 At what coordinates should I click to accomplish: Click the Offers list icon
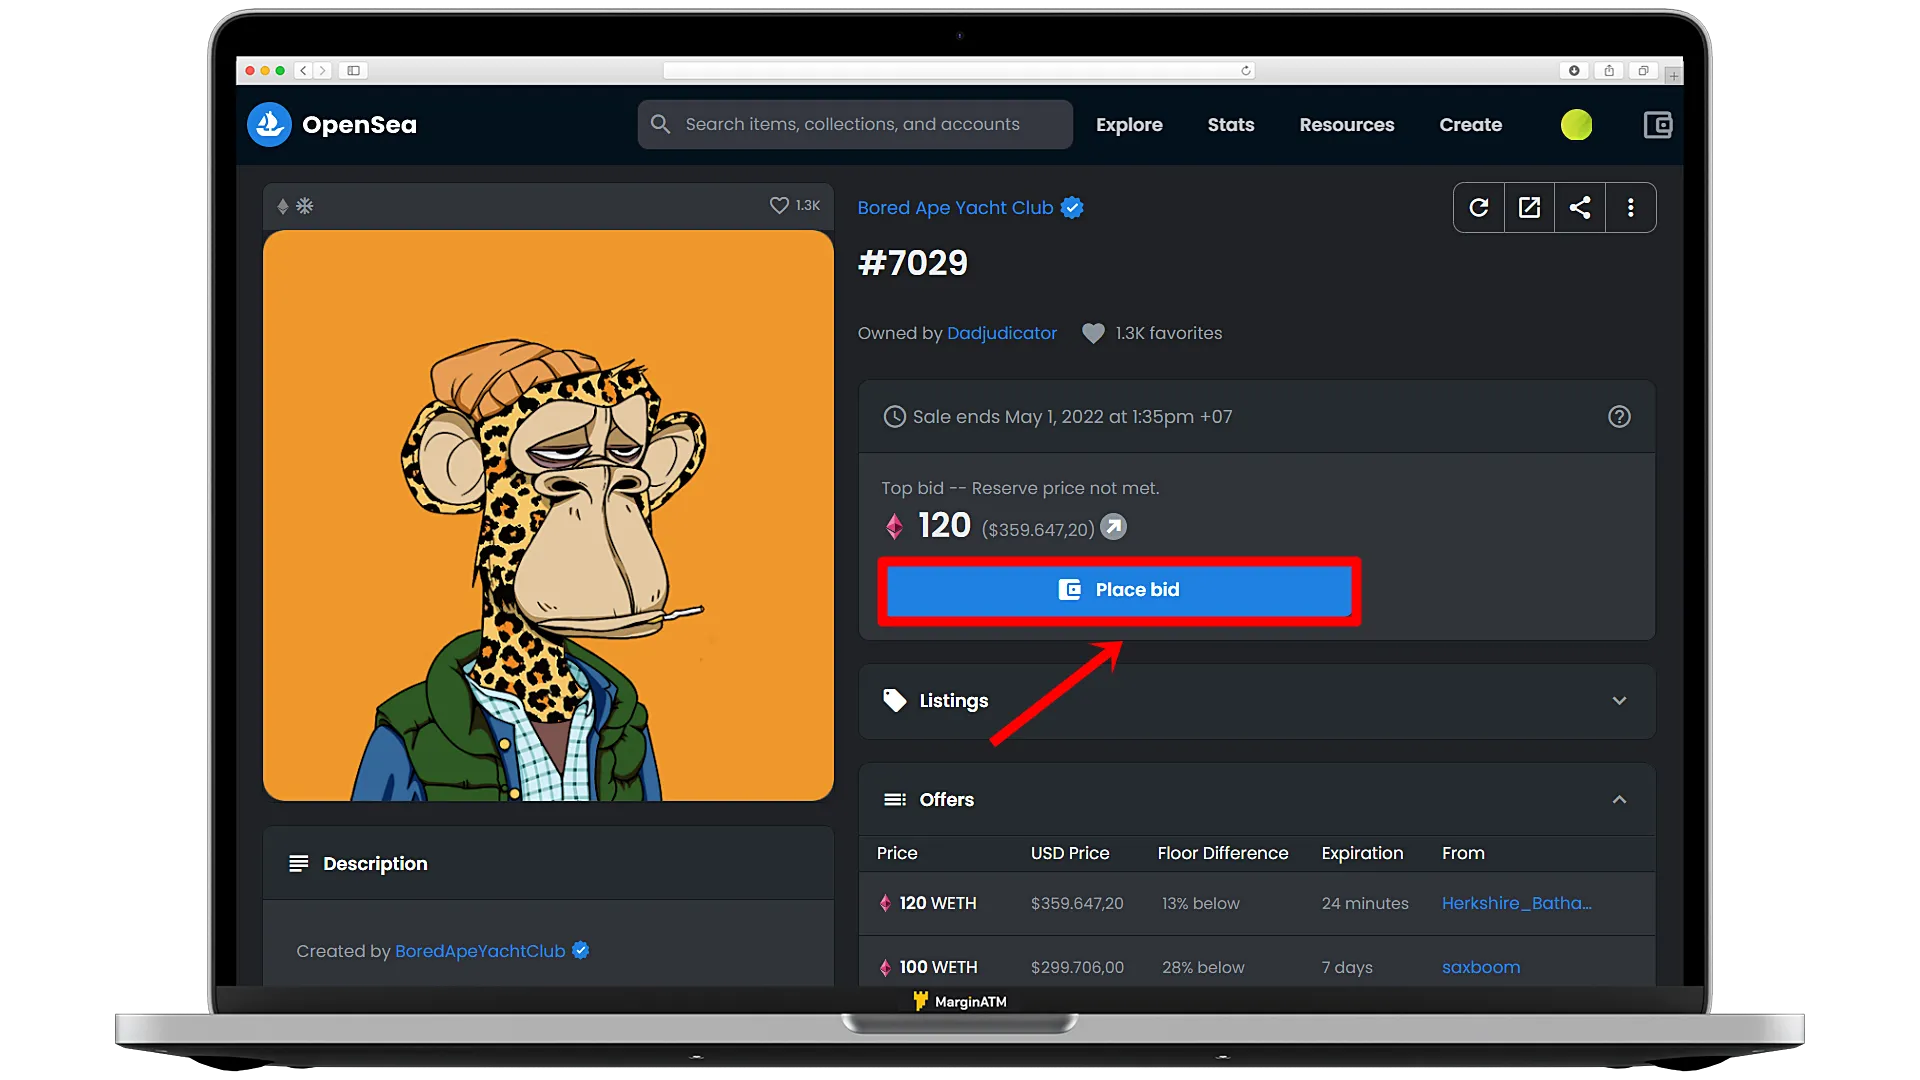point(895,800)
